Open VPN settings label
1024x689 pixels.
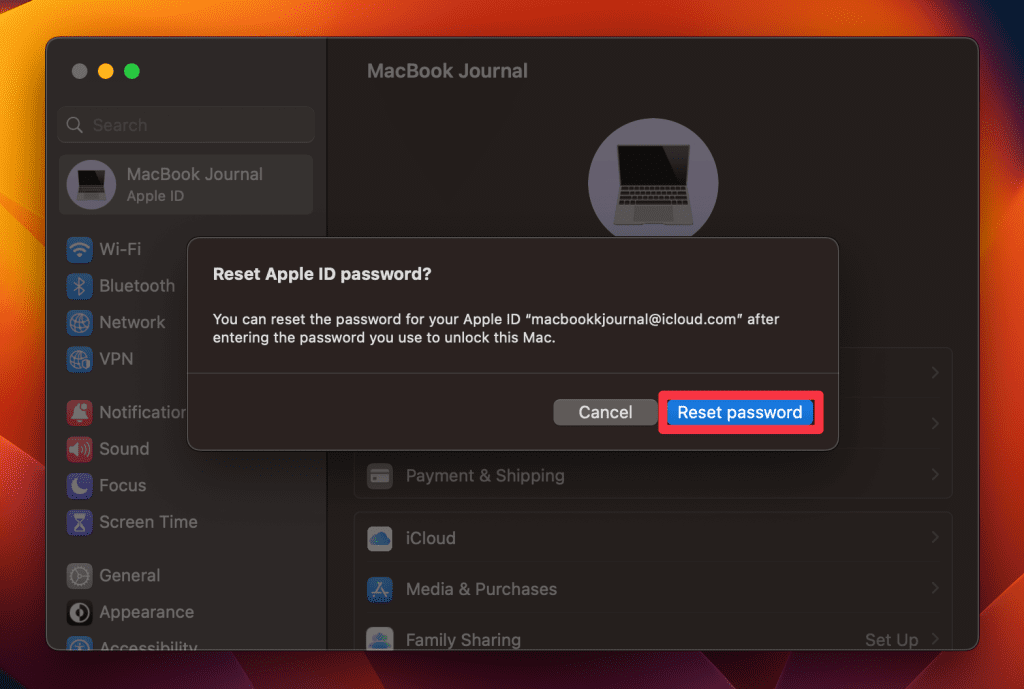(116, 359)
